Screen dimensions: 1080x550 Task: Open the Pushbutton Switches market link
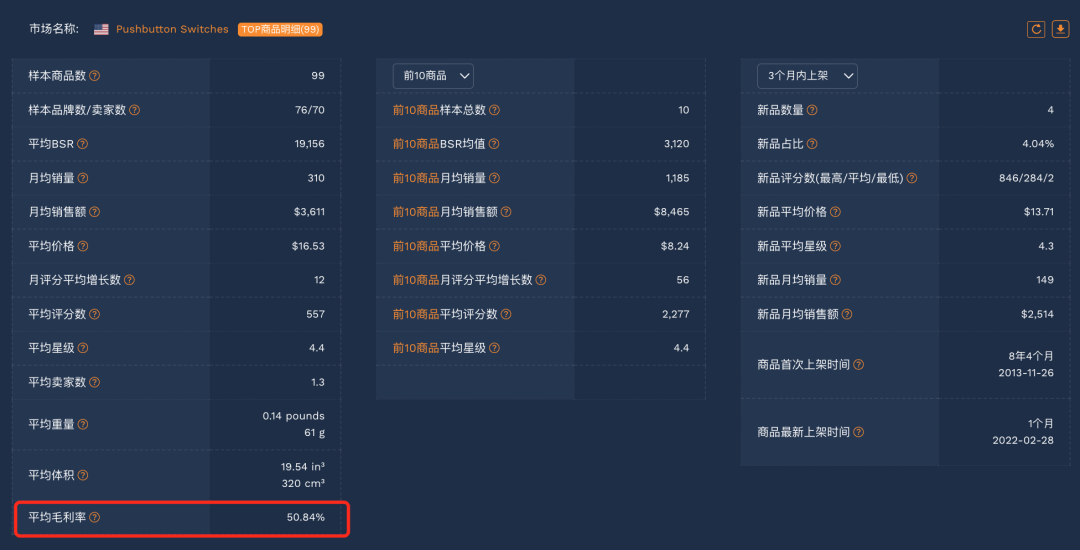click(172, 30)
